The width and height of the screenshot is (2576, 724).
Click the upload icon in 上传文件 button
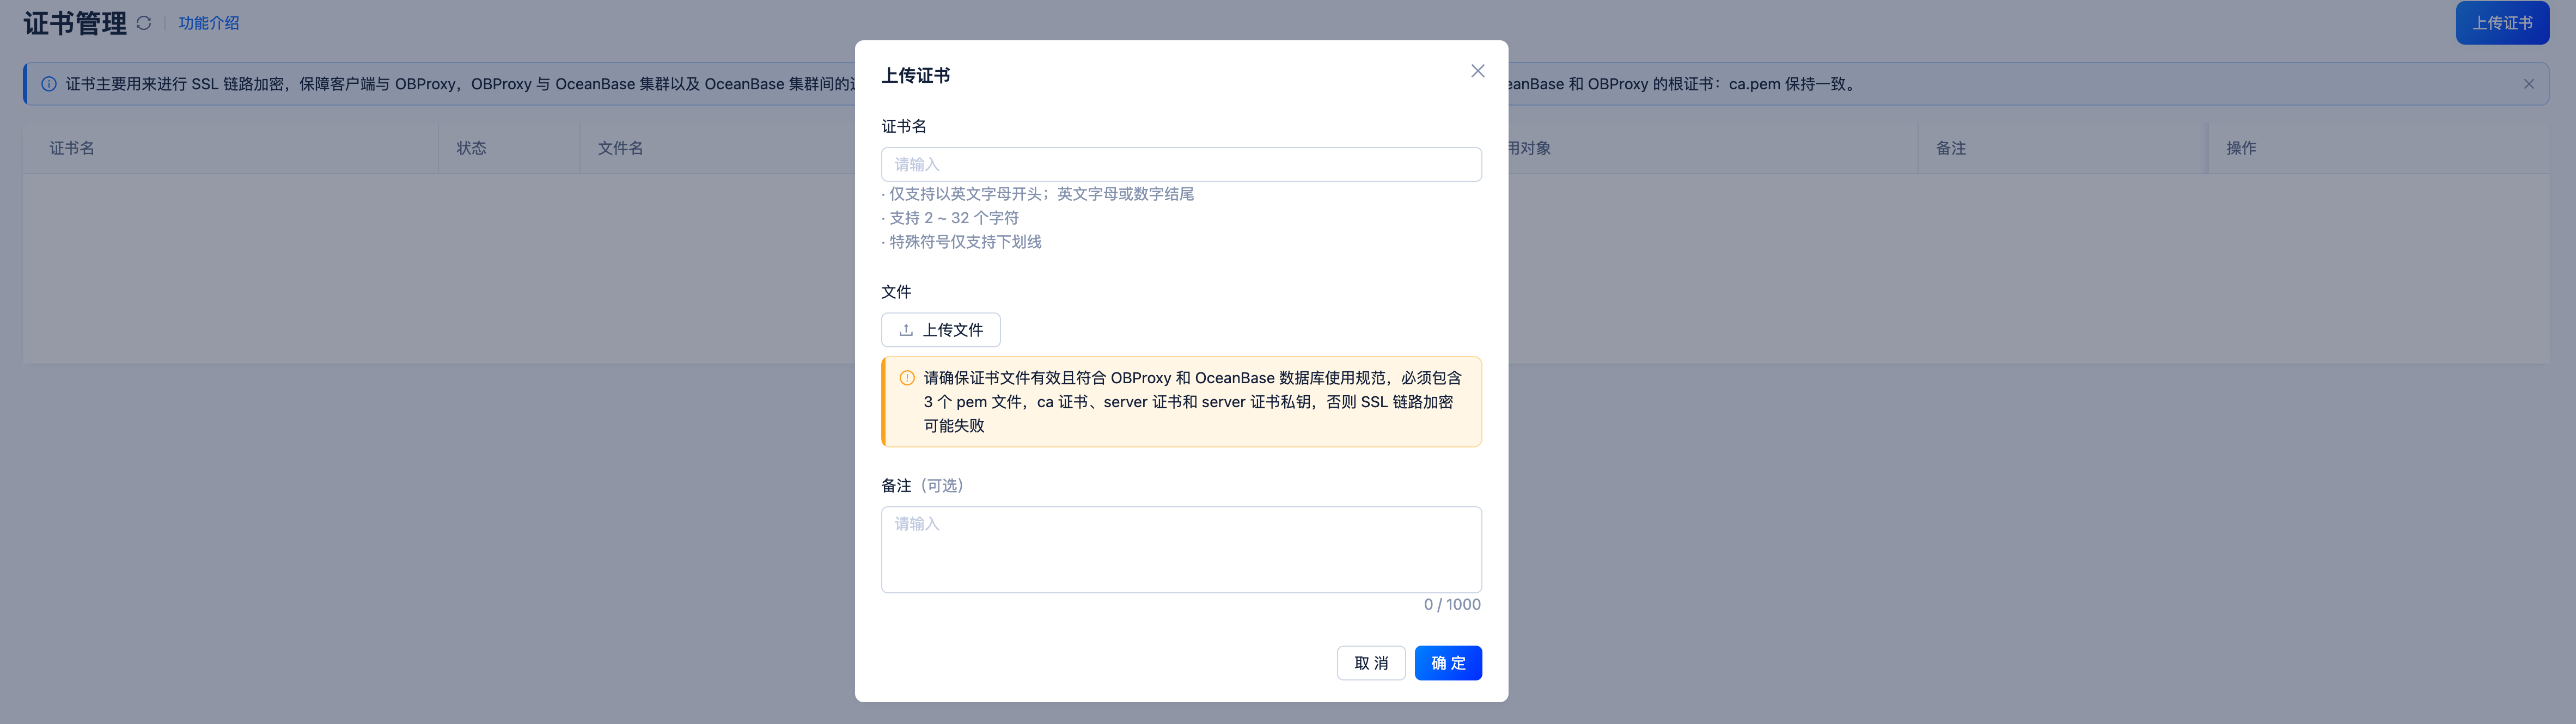click(x=907, y=329)
